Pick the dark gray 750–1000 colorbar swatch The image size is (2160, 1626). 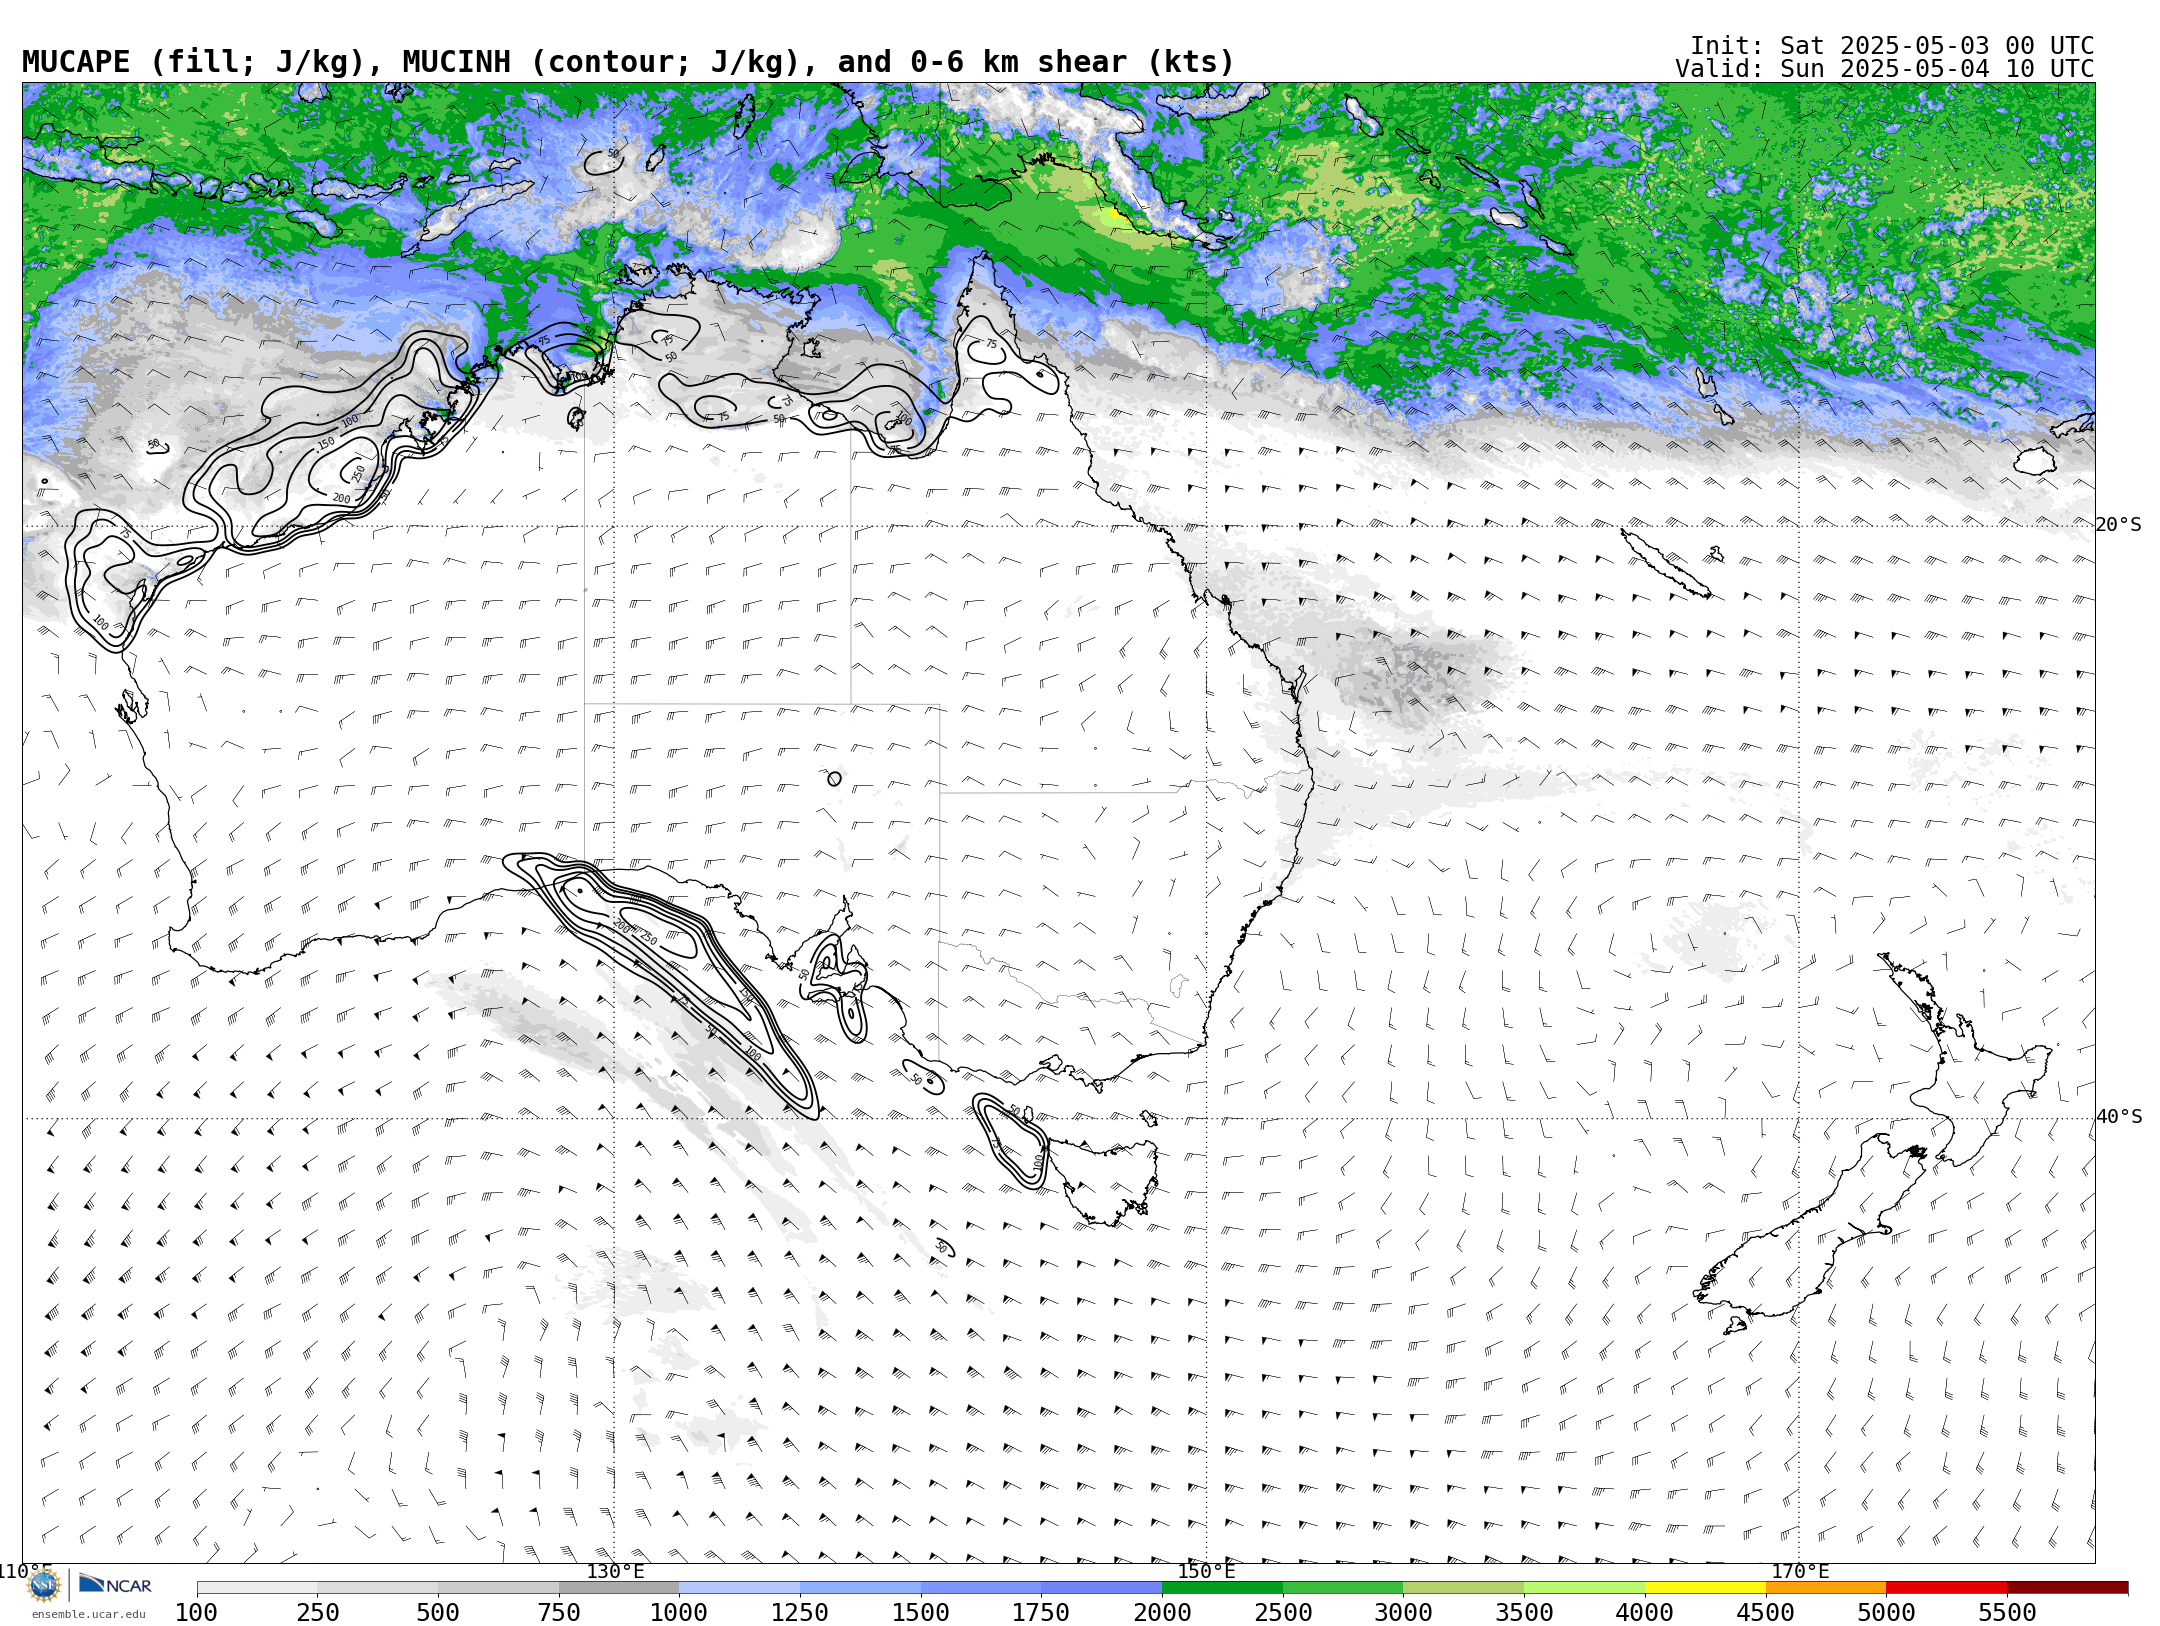619,1588
